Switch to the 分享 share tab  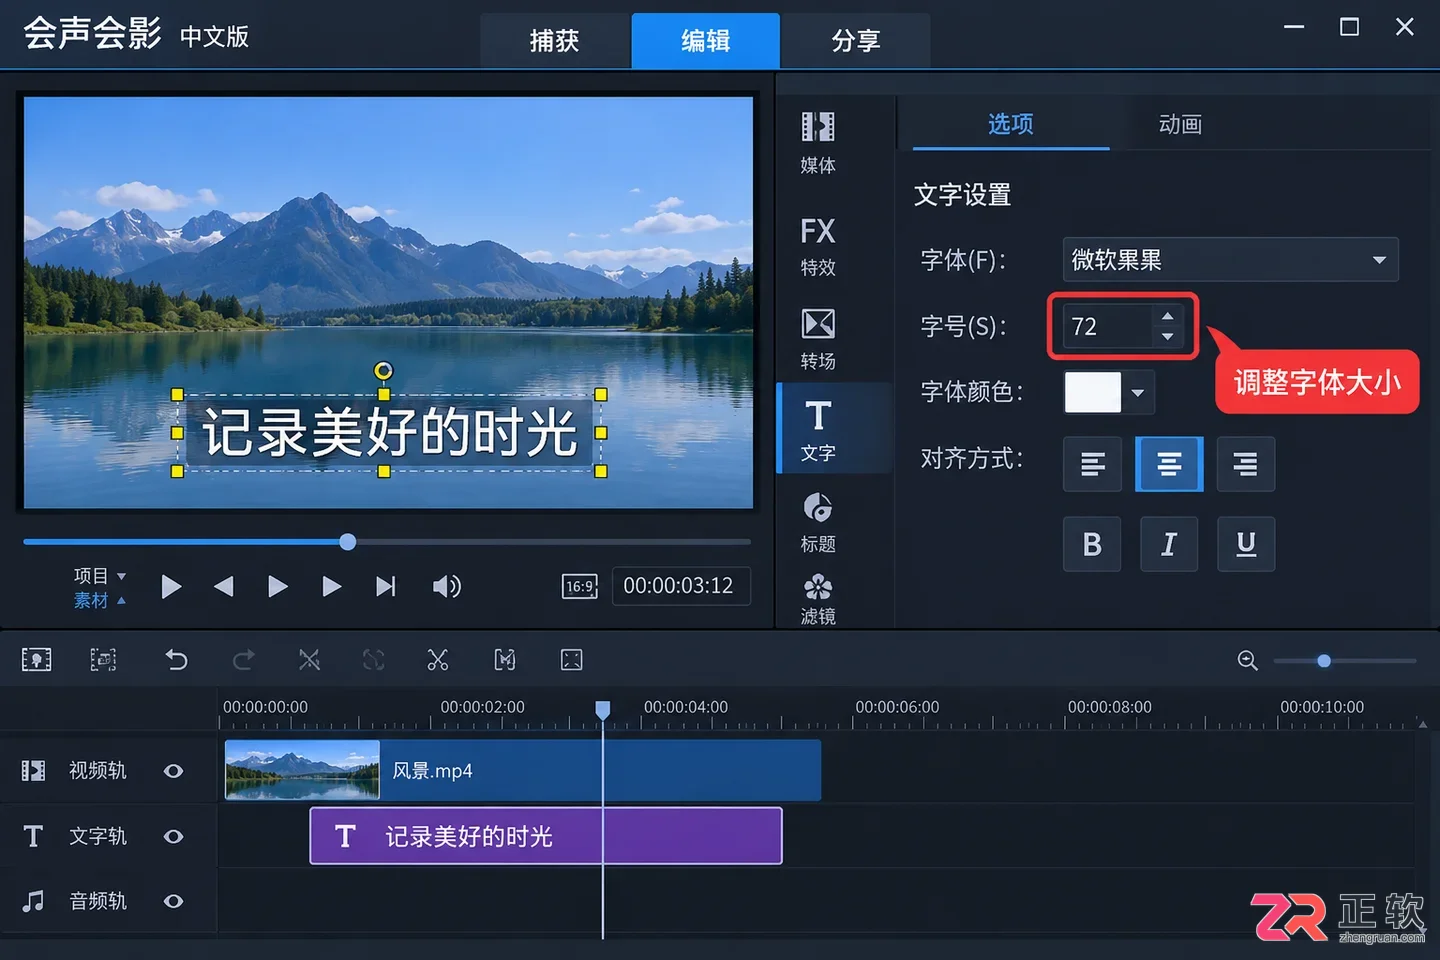coord(856,41)
